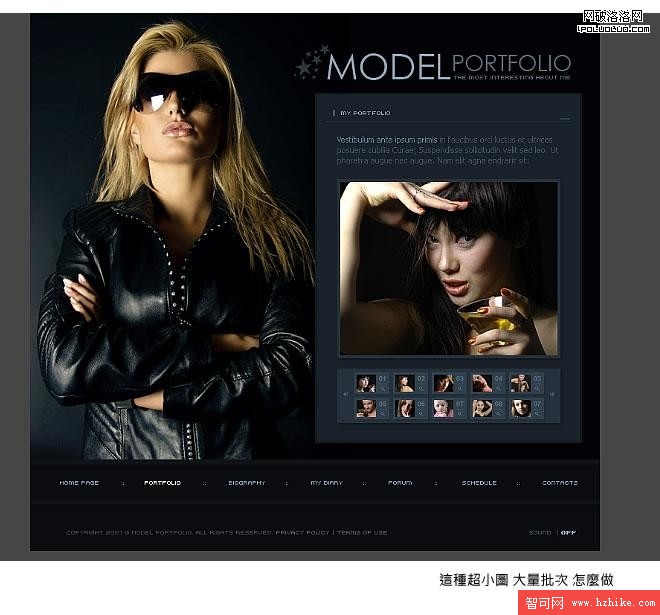The width and height of the screenshot is (660, 615).
Task: Go to the Biography page
Action: pyautogui.click(x=246, y=483)
